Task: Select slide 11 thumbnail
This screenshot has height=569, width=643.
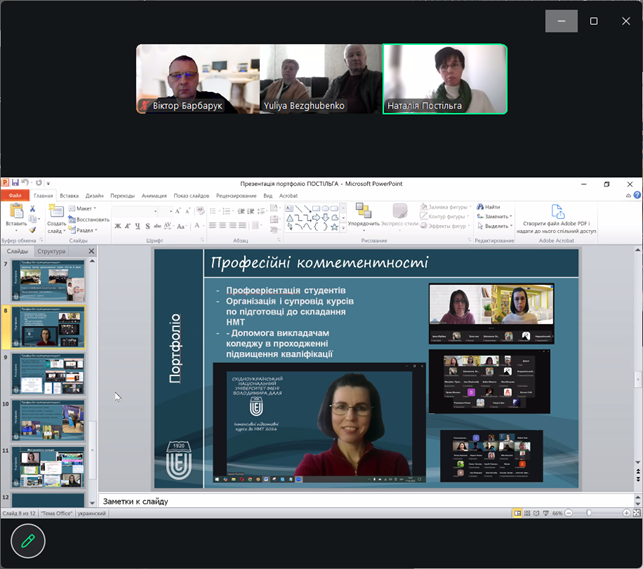Action: [x=48, y=467]
